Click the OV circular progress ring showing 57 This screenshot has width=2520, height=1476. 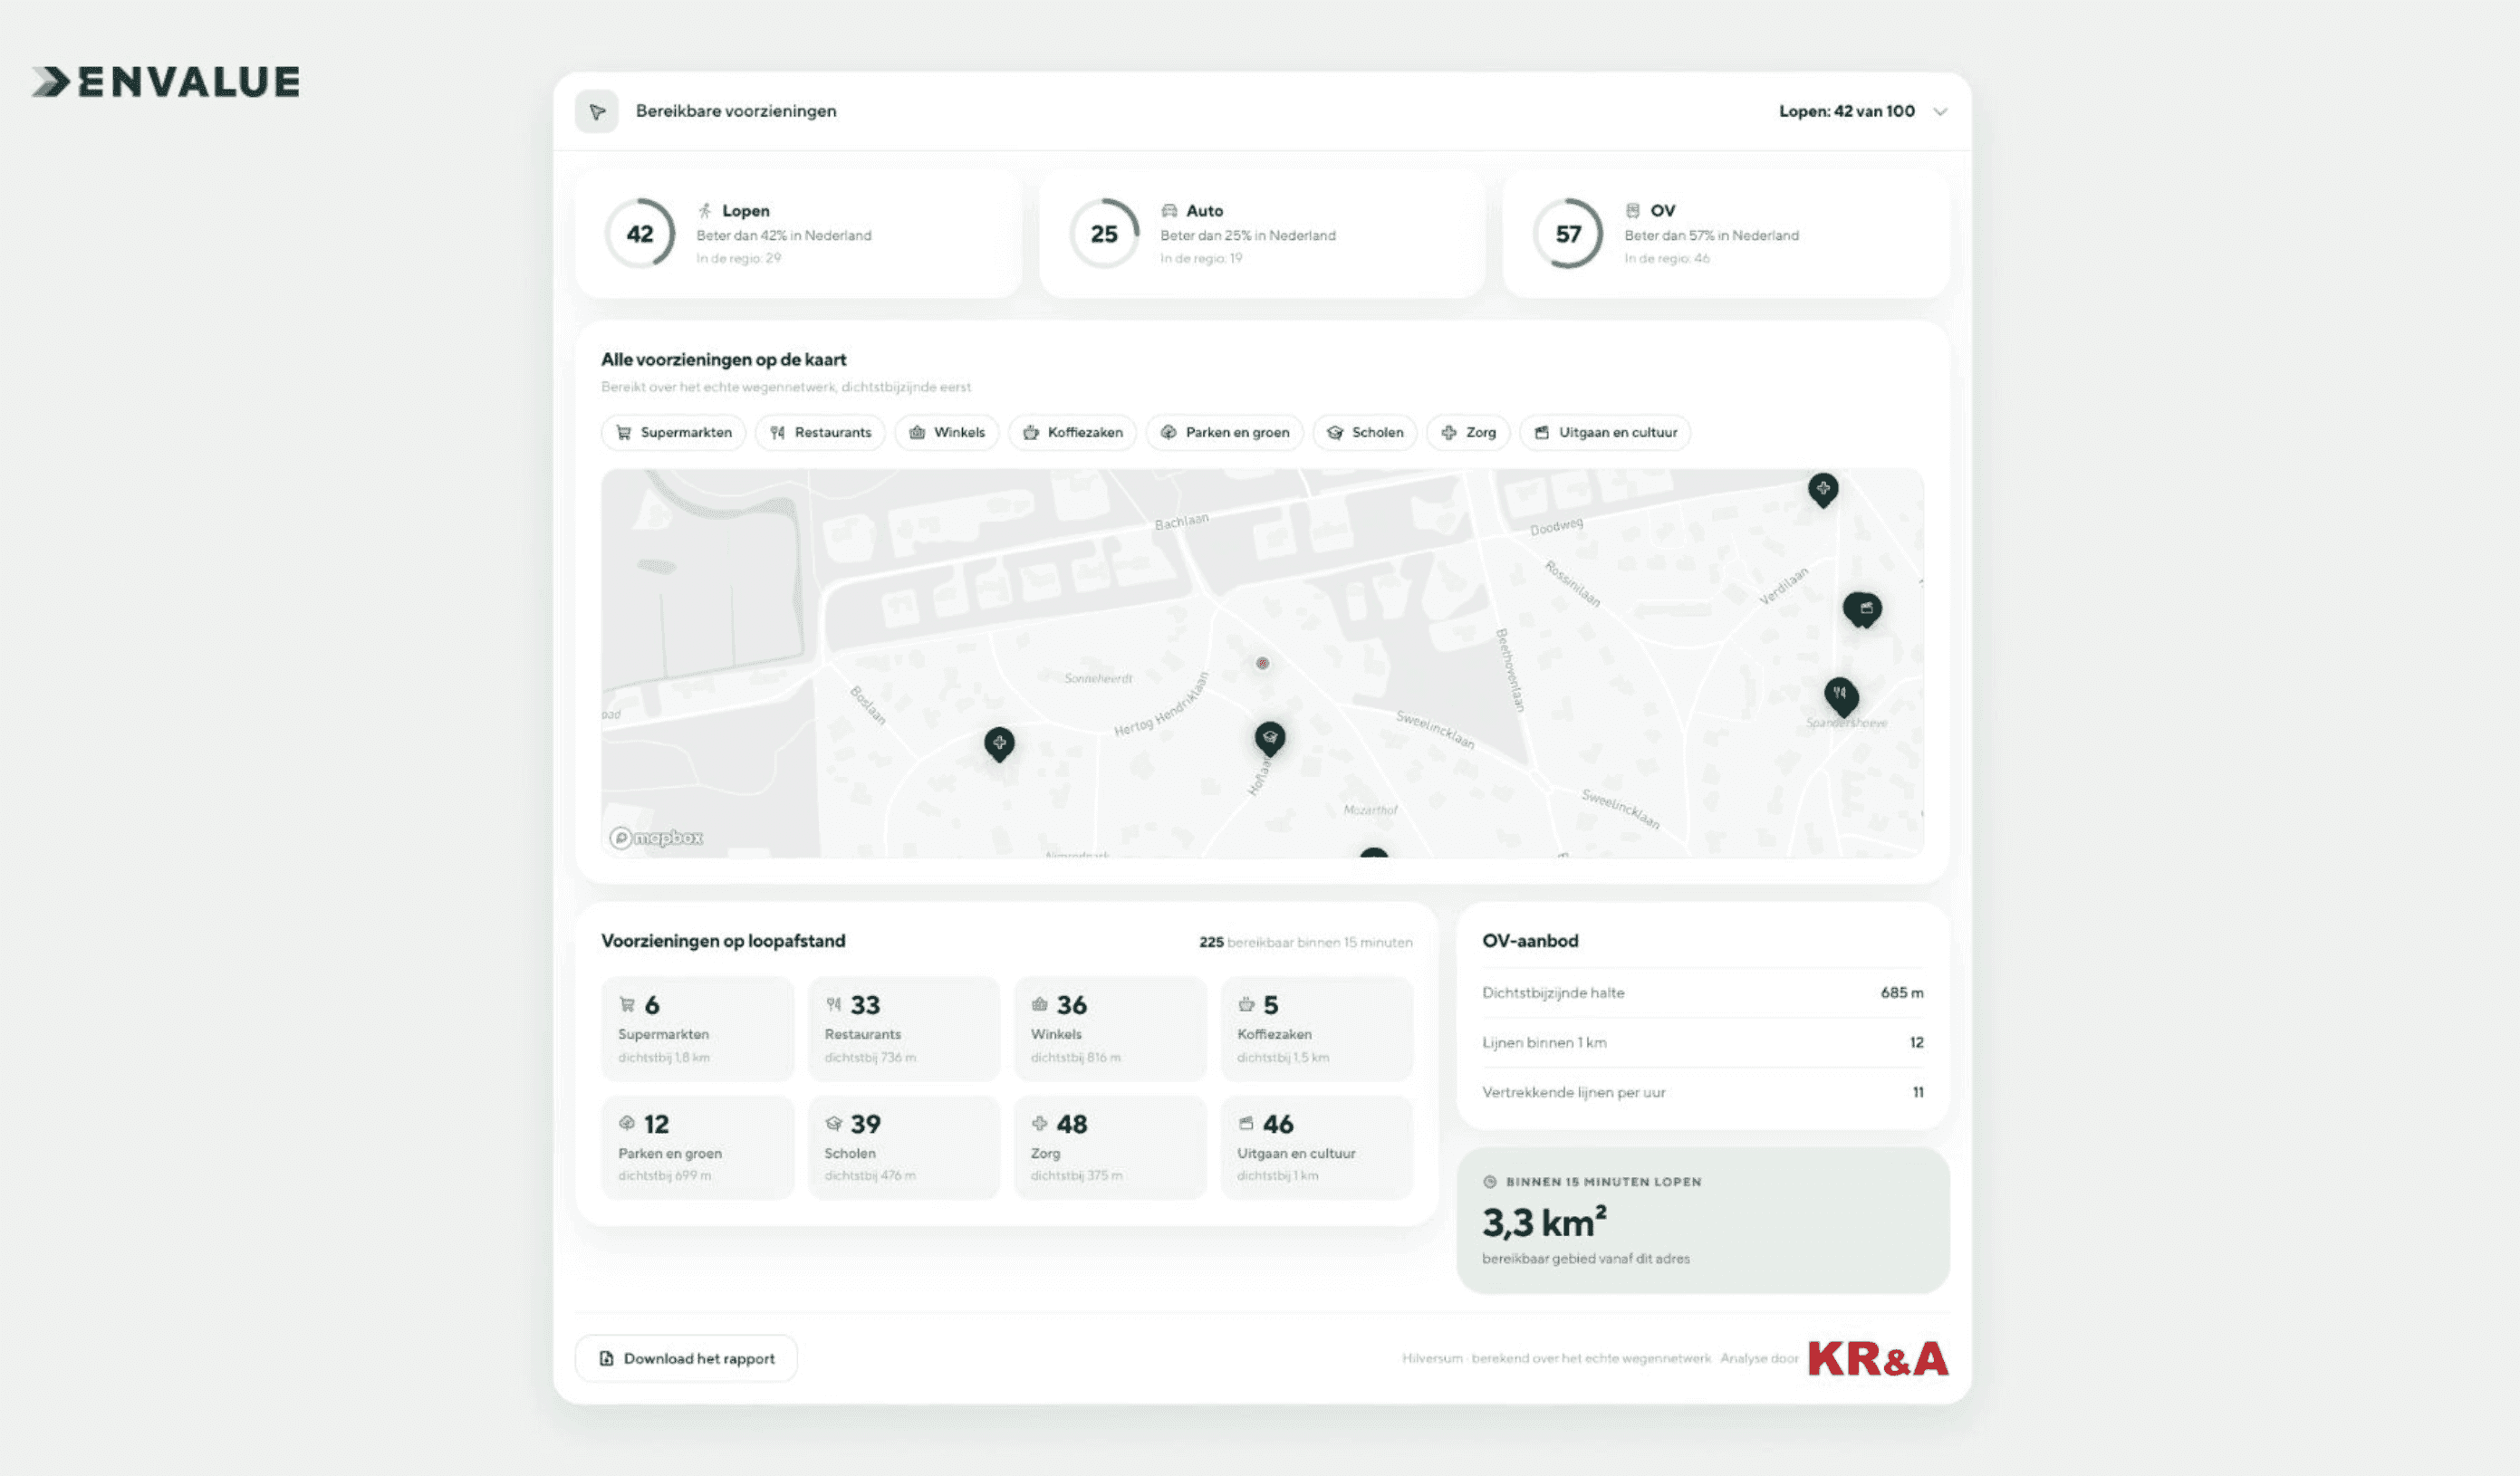coord(1568,233)
